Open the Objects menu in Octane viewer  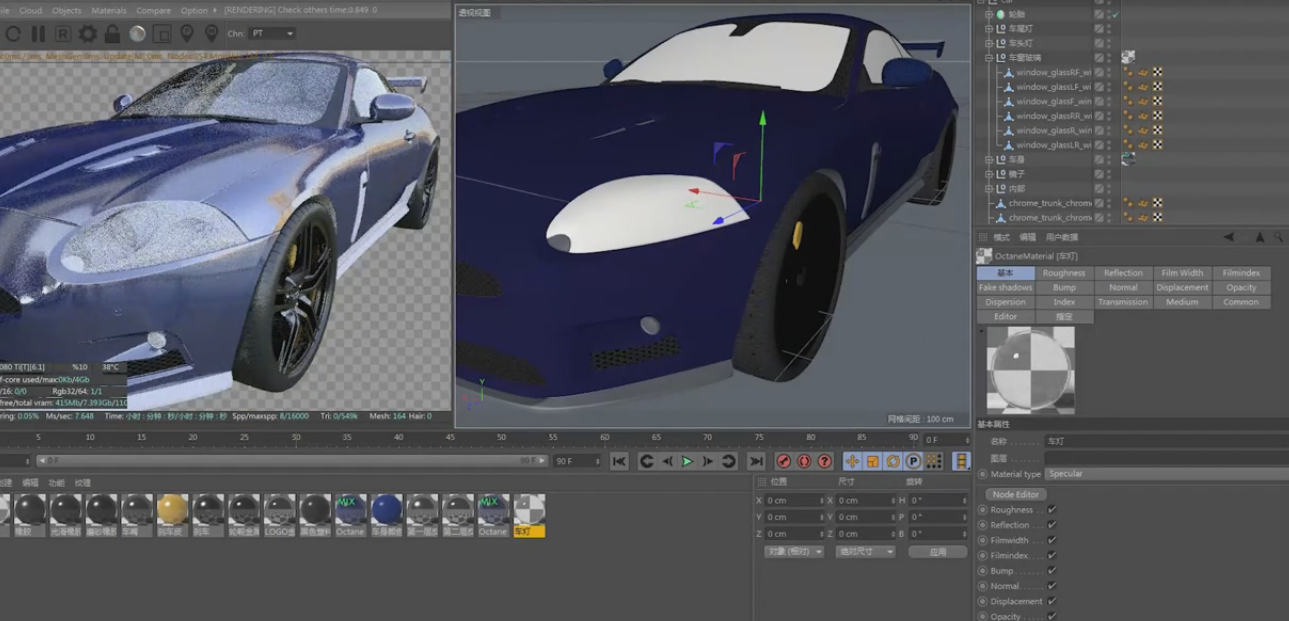pos(66,10)
